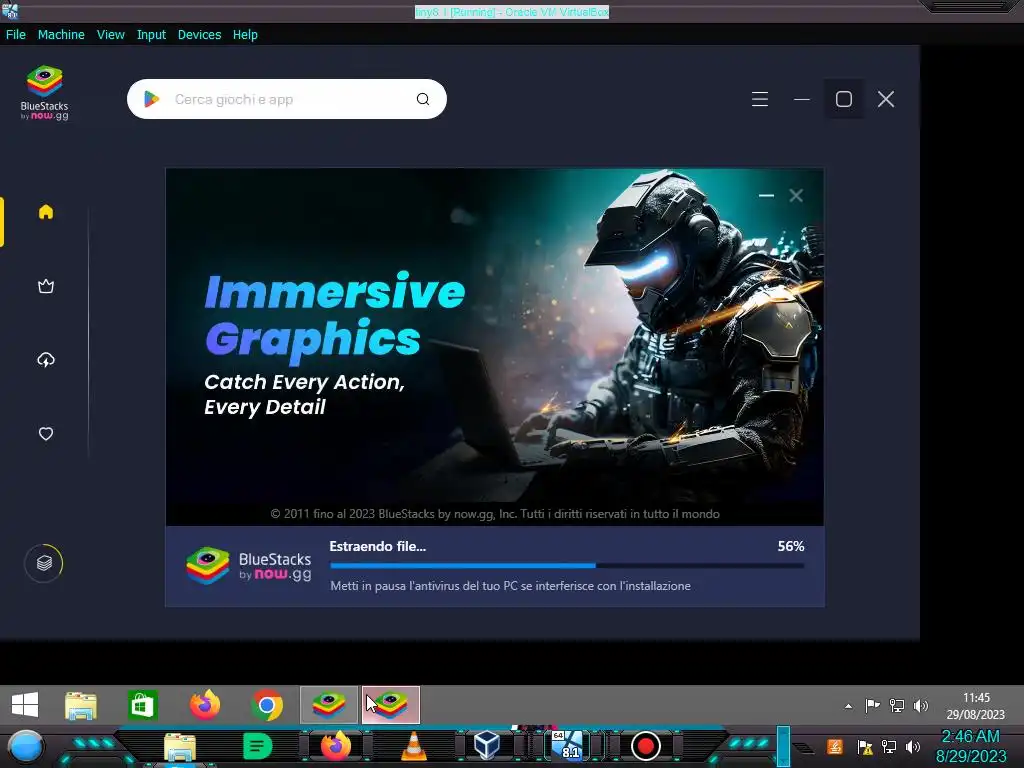Click the host tray network icon

coord(889,746)
